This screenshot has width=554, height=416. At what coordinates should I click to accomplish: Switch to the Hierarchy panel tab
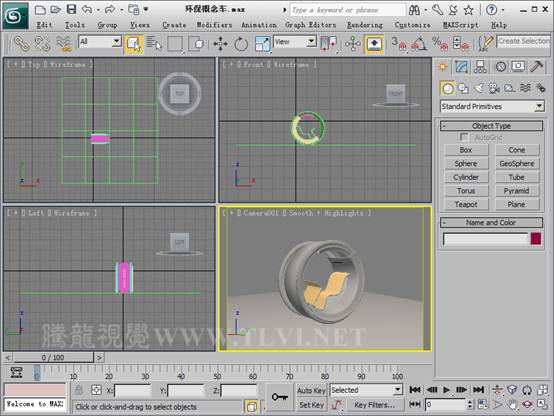coord(480,66)
